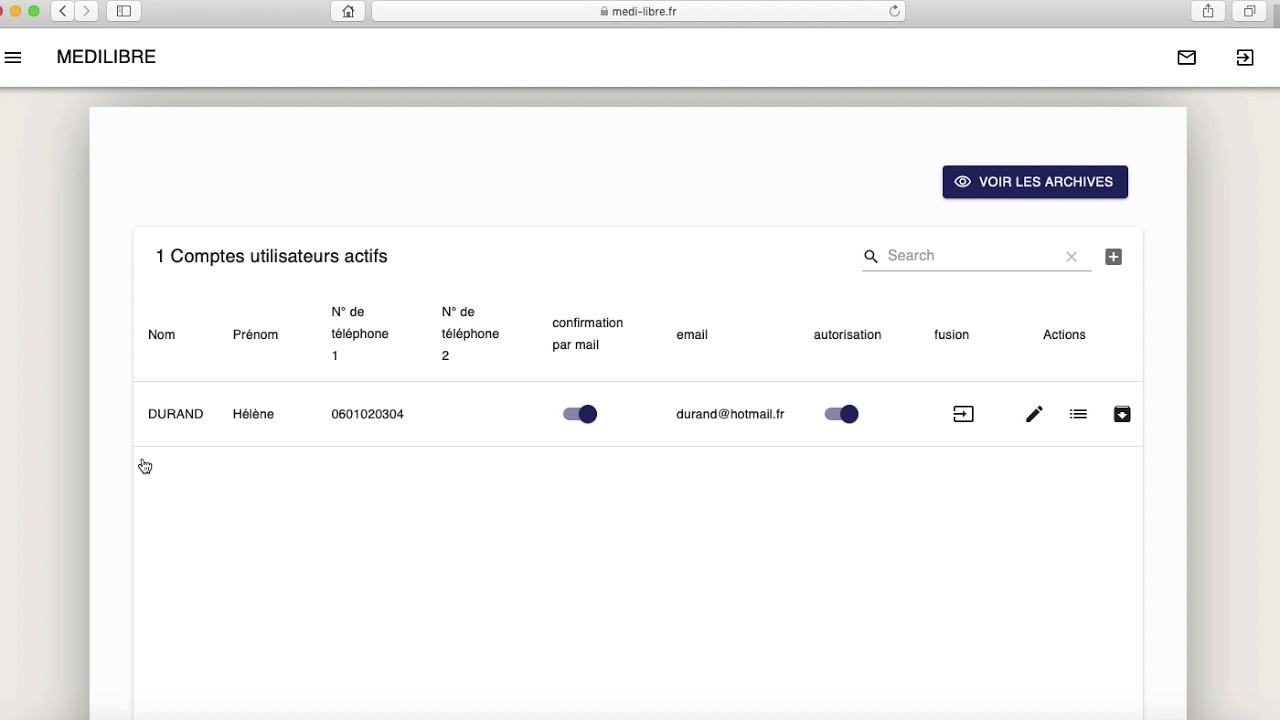This screenshot has width=1280, height=720.
Task: Go back with Safari back arrow
Action: click(63, 11)
